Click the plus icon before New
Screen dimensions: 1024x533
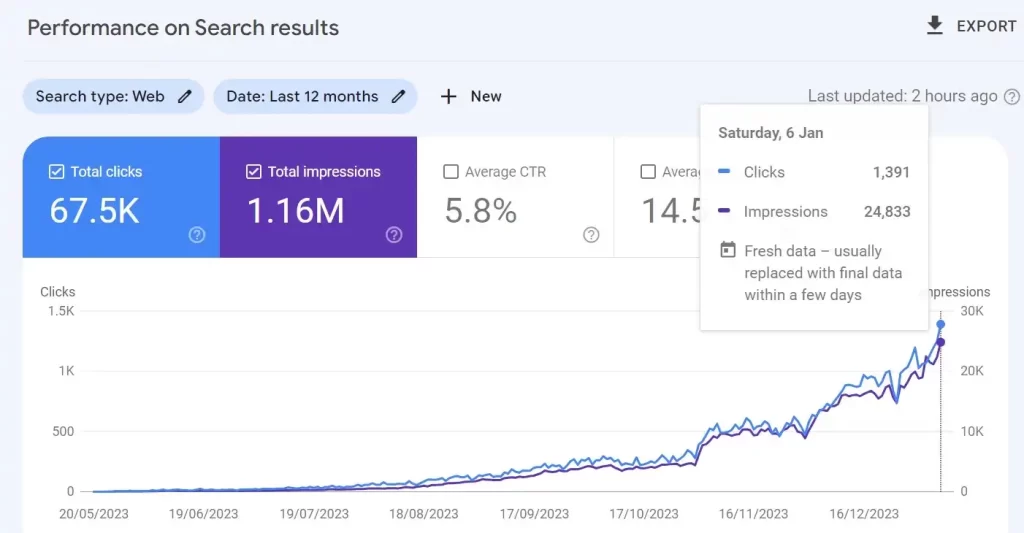point(449,97)
